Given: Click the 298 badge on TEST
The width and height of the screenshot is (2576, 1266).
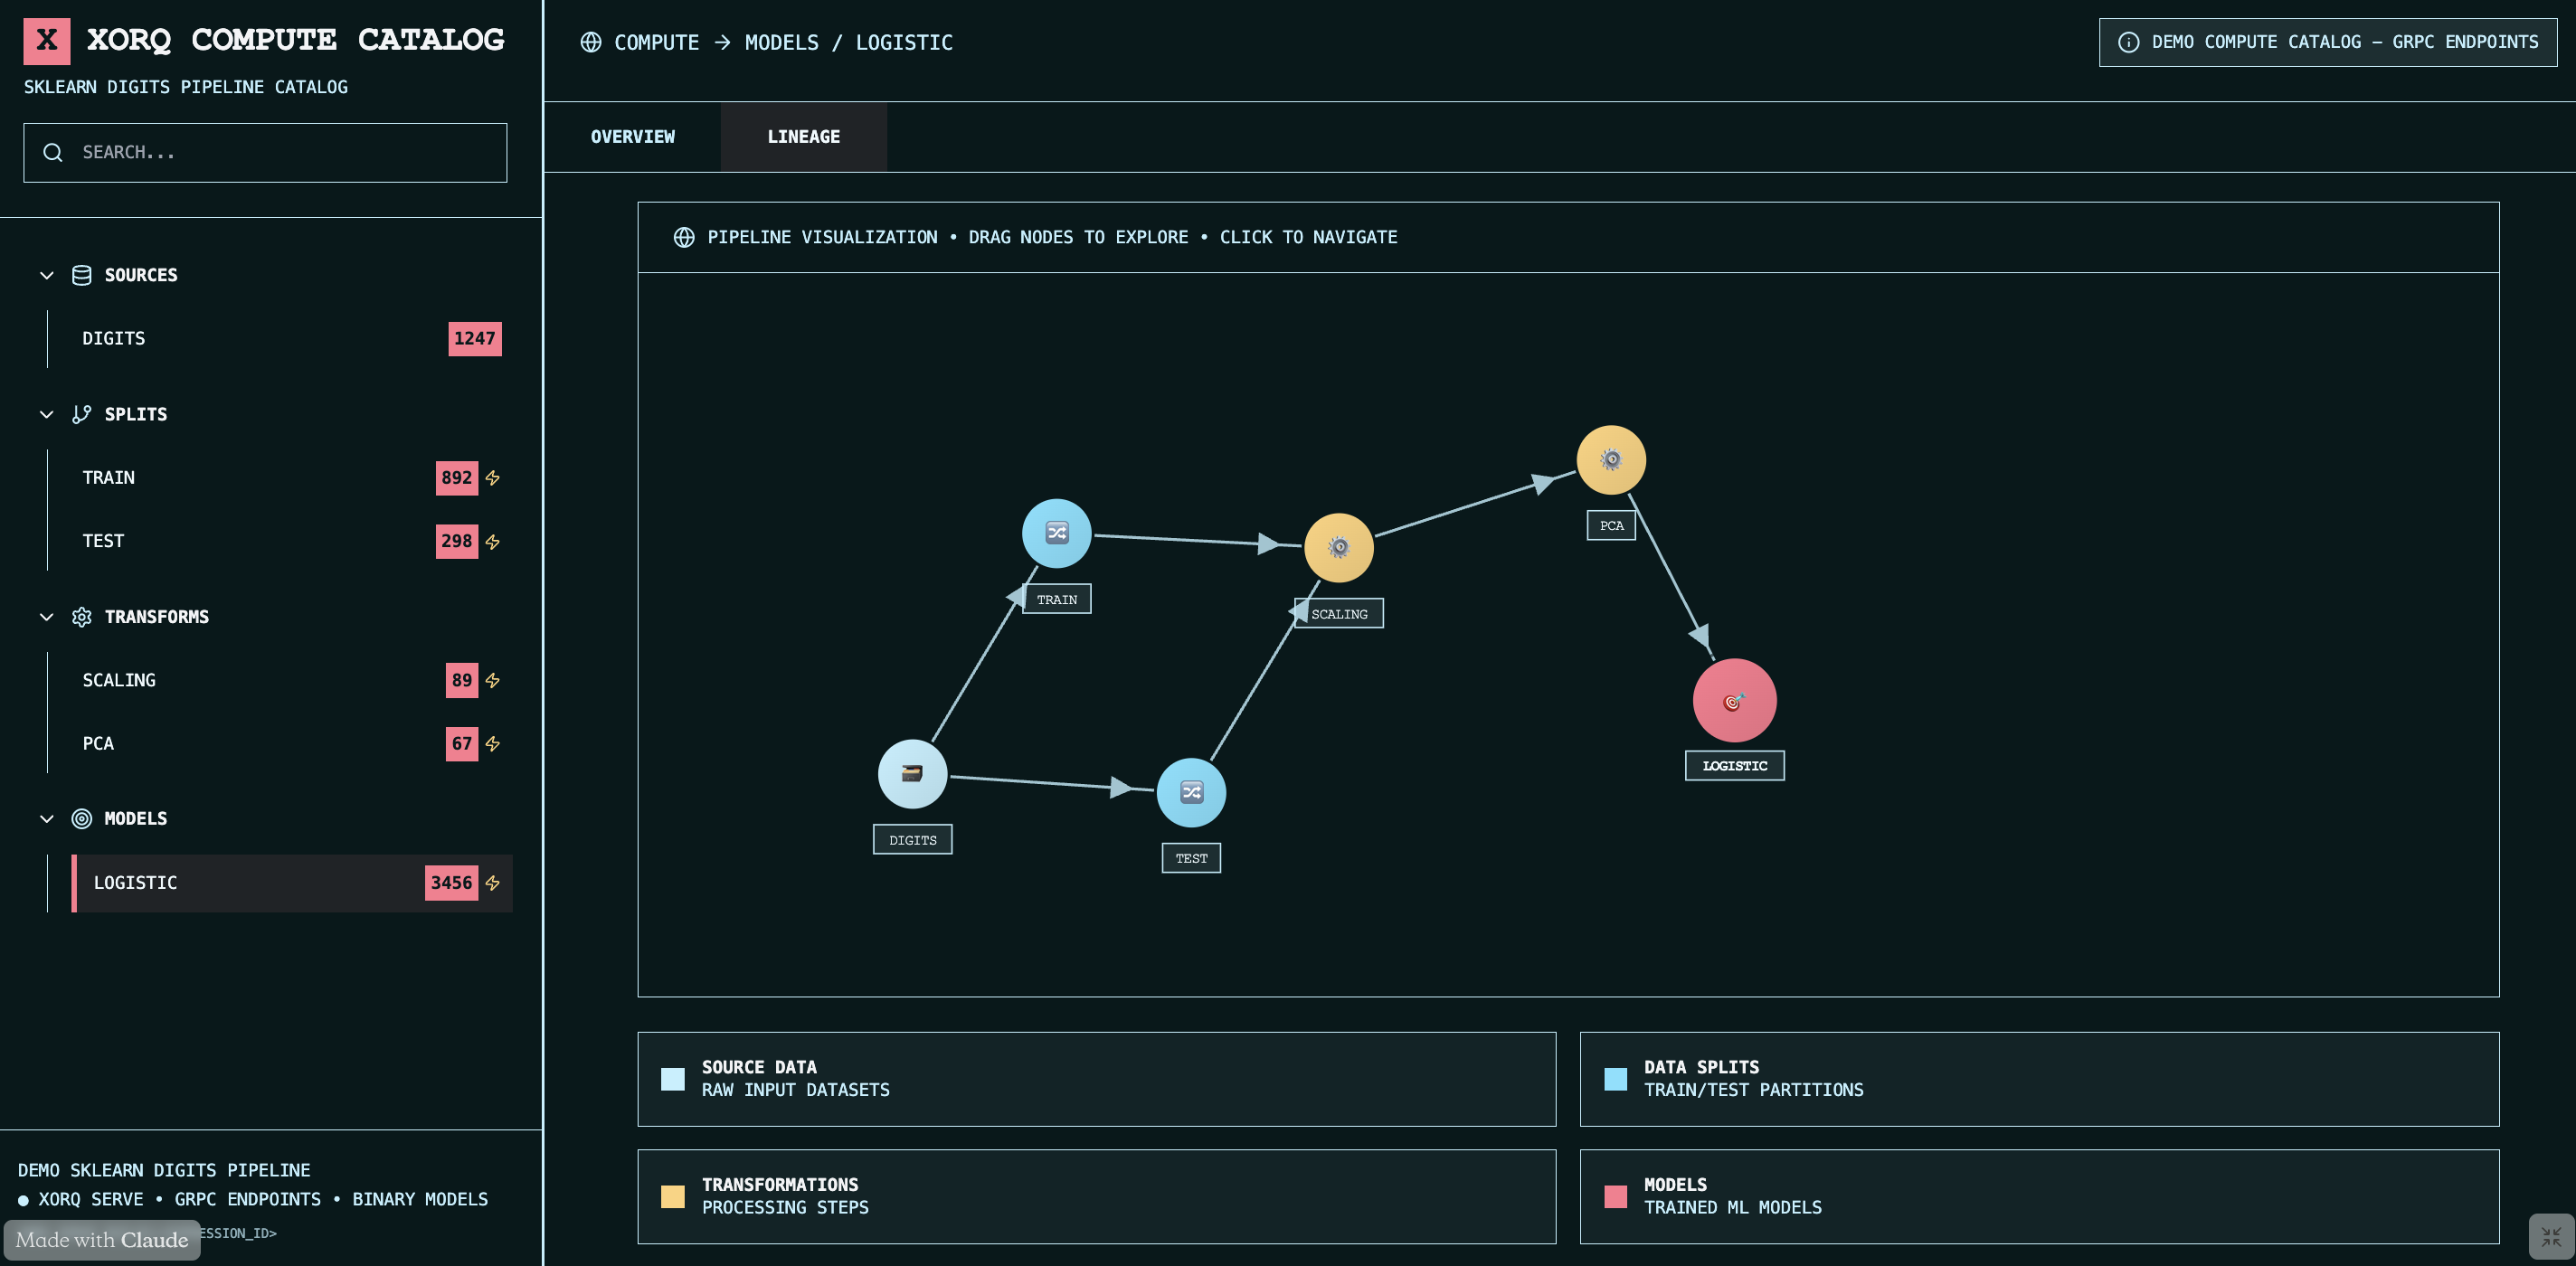Looking at the screenshot, I should pyautogui.click(x=457, y=542).
